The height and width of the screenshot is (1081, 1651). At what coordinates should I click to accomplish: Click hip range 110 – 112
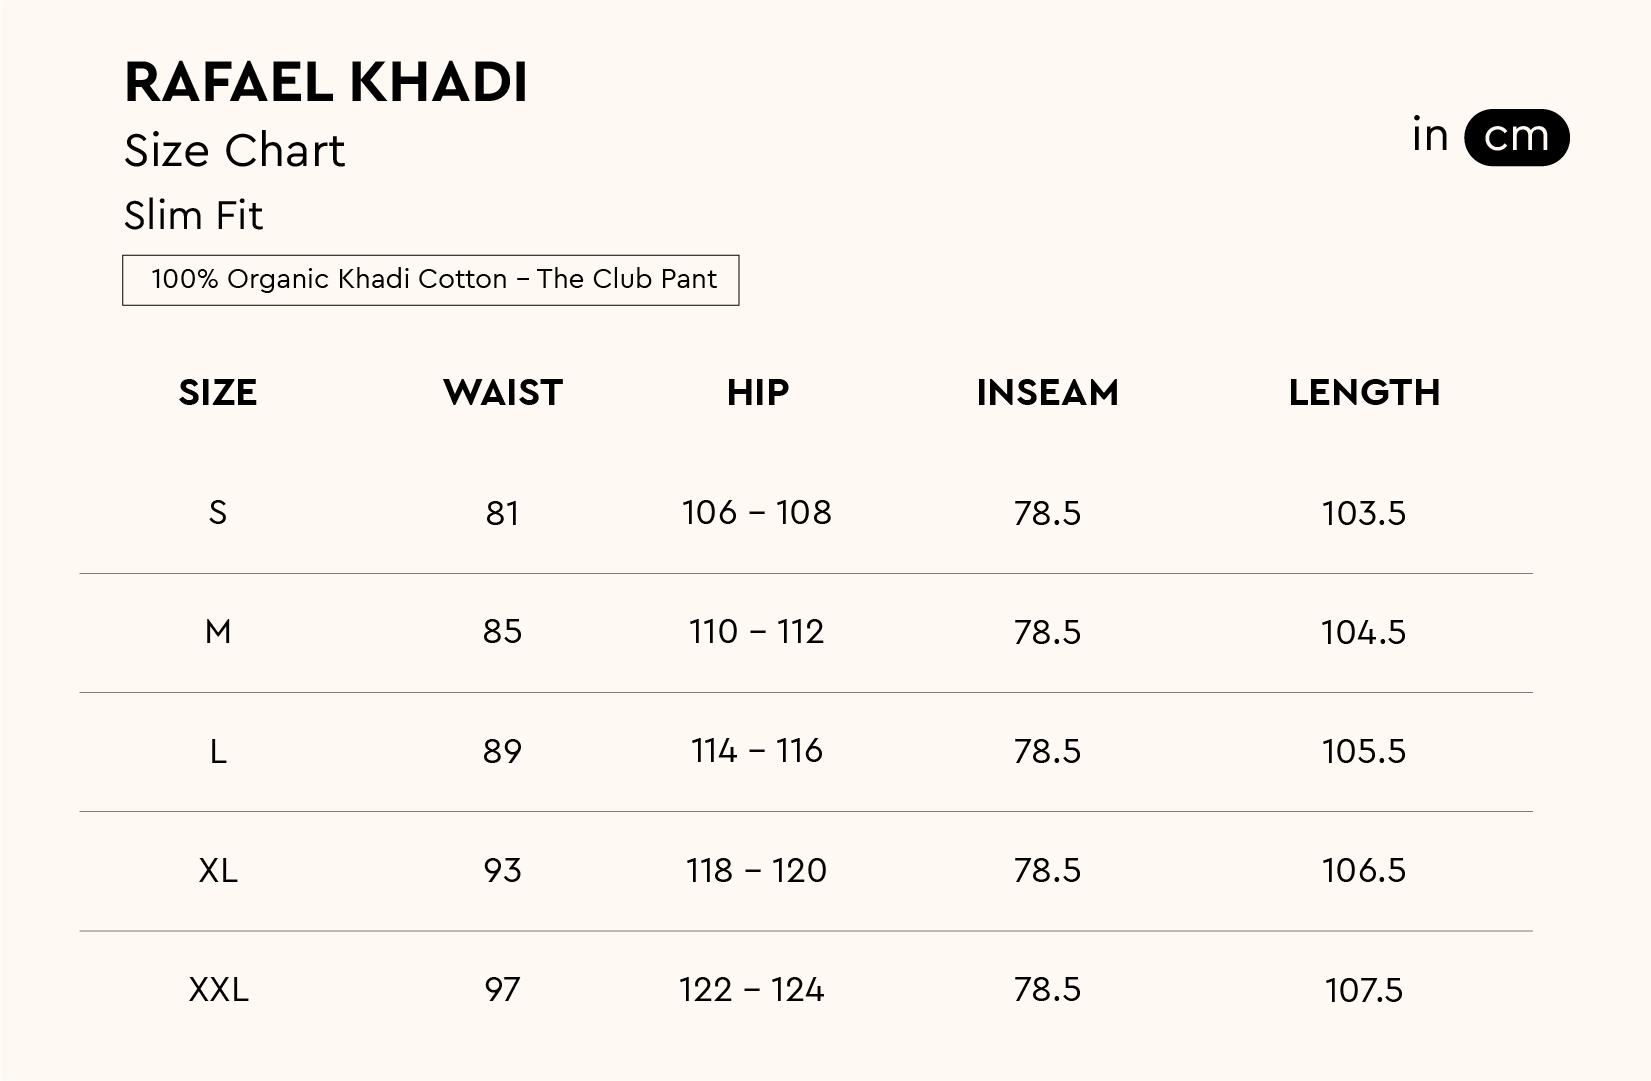point(756,632)
